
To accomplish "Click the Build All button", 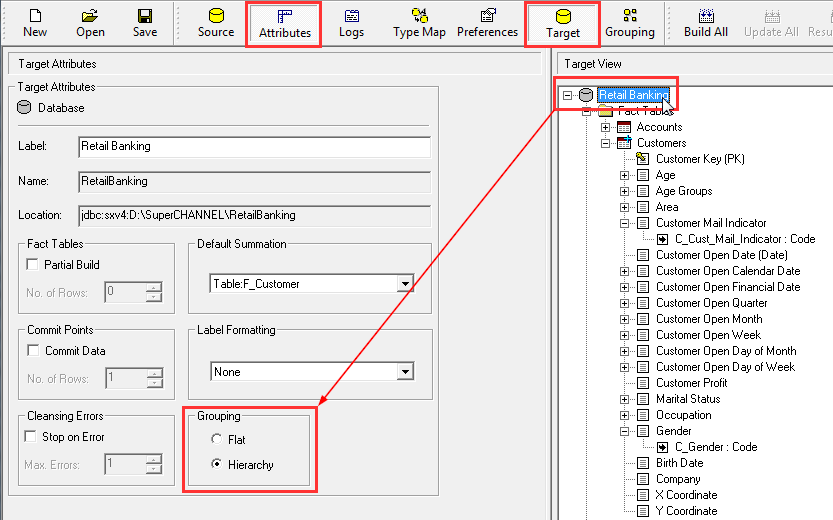I will (705, 23).
